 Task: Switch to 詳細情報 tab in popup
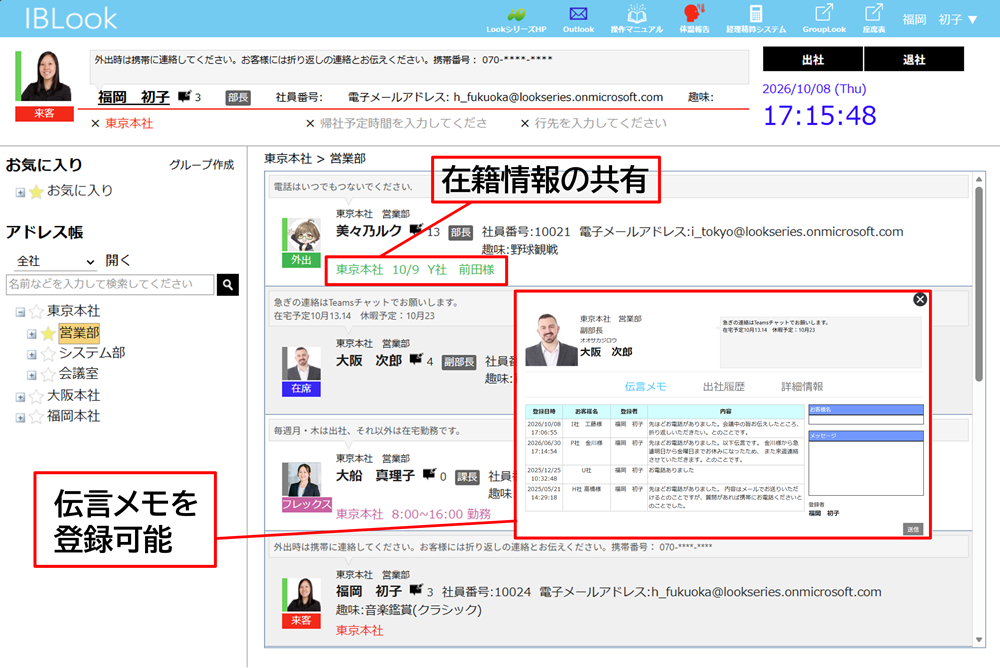point(802,387)
